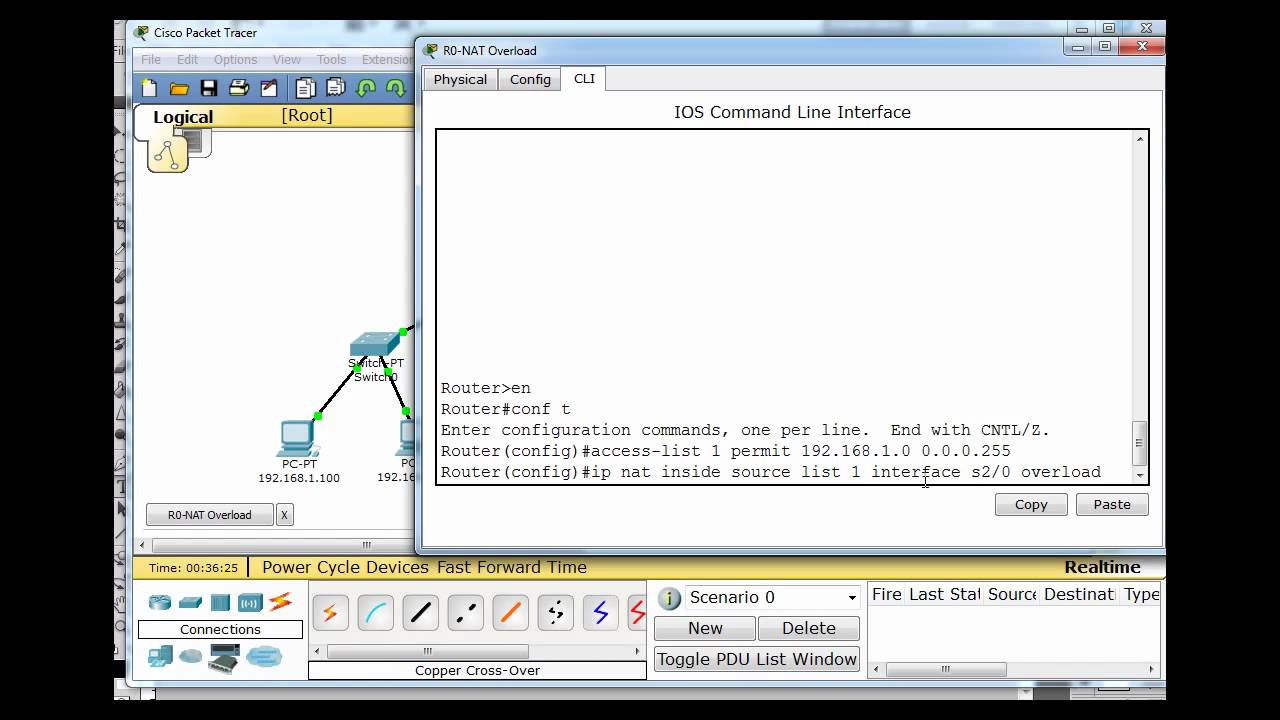This screenshot has width=1280, height=720.
Task: Switch to the Config tab
Action: coord(530,79)
